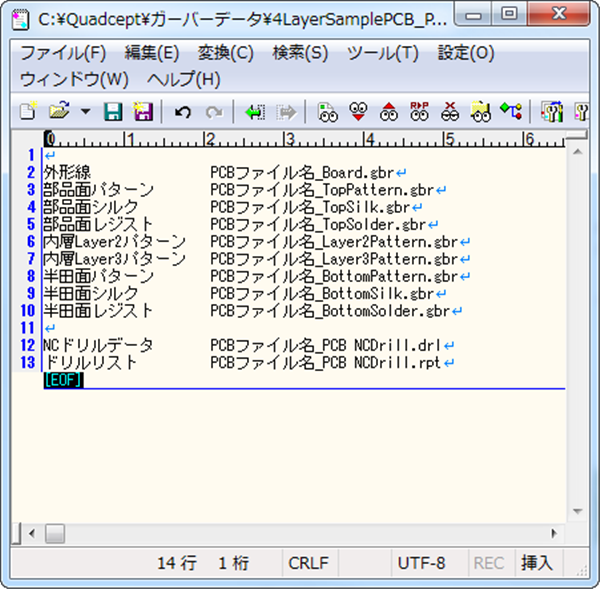Viewport: 600px width, 589px height.
Task: Click the Open file folder icon
Action: coord(59,111)
